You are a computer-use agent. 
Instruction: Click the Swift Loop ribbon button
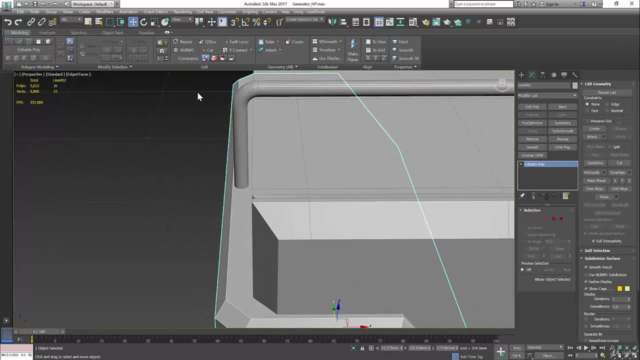point(236,42)
